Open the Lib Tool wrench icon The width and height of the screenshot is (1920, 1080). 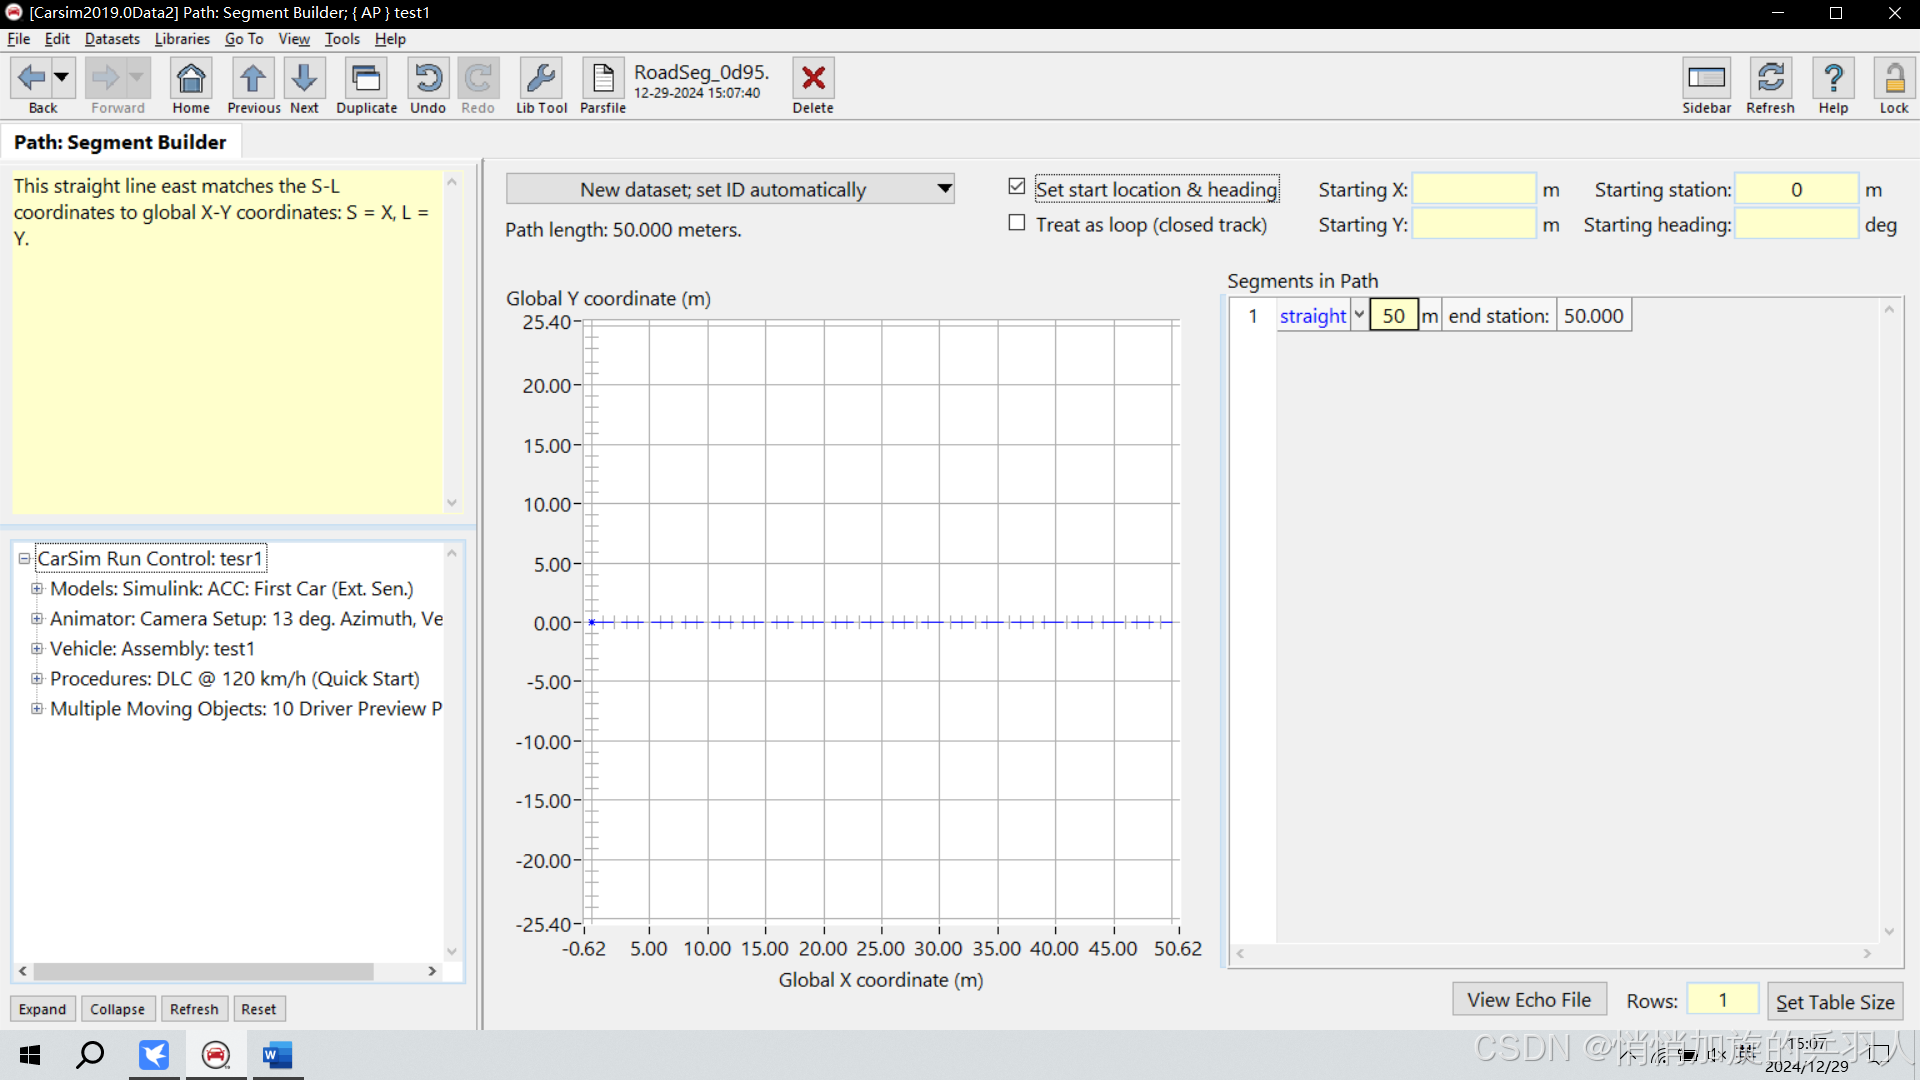[541, 79]
